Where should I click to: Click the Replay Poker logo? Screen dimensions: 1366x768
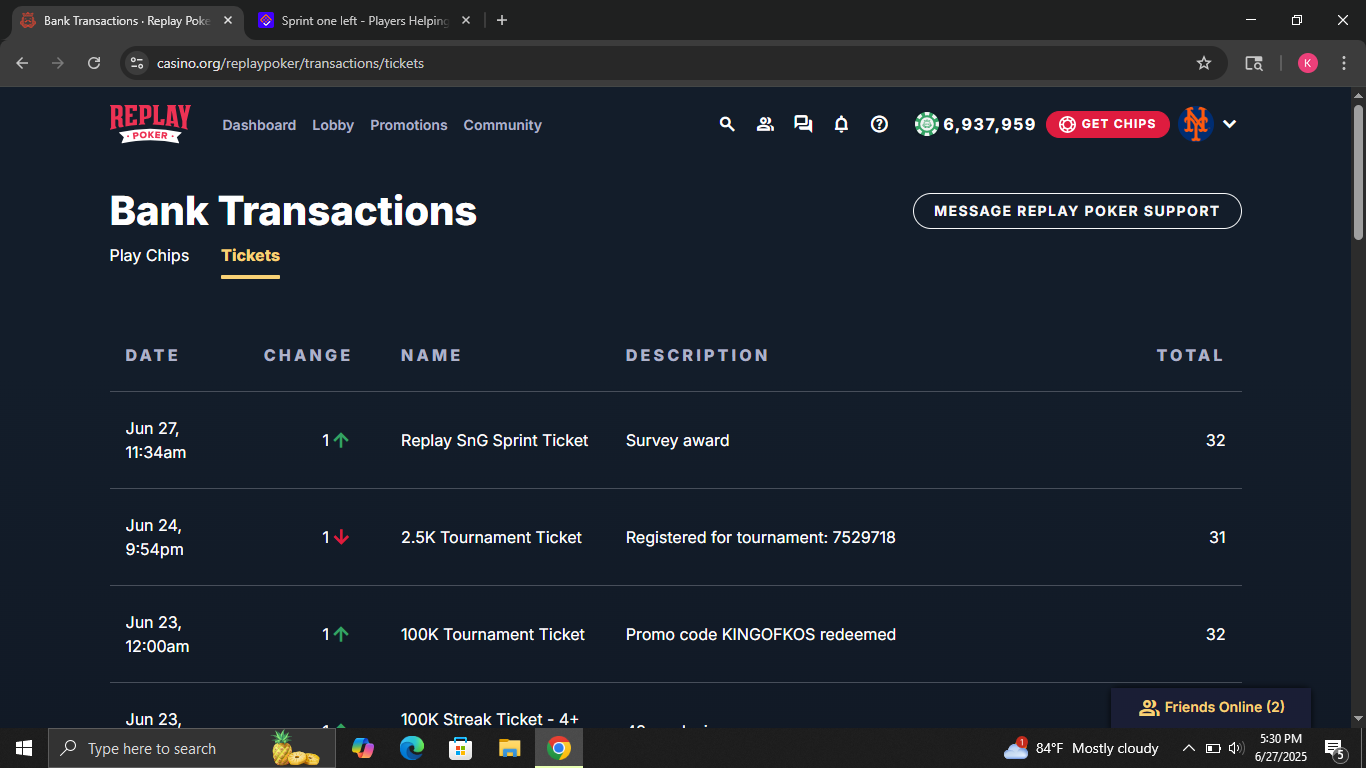tap(150, 124)
